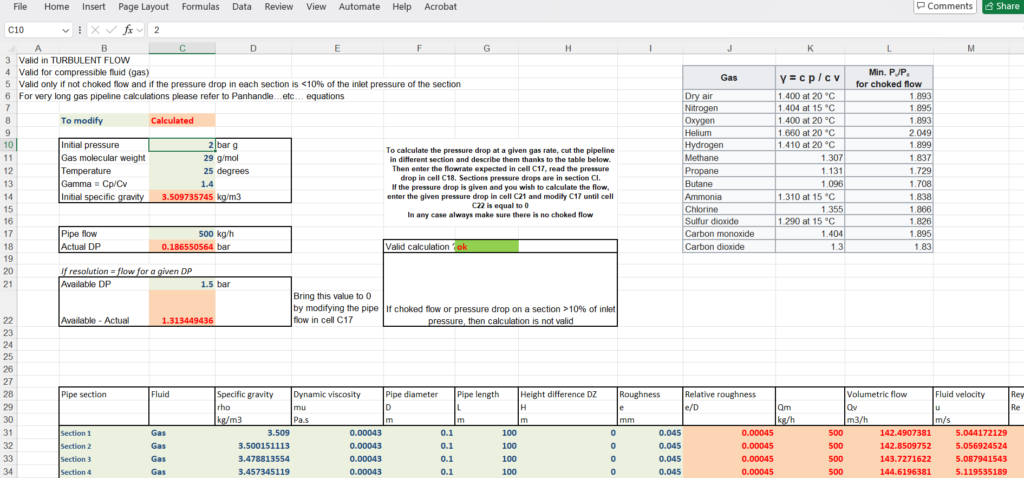Click the Enter checkmark in formula bar
1024x478 pixels.
click(111, 30)
